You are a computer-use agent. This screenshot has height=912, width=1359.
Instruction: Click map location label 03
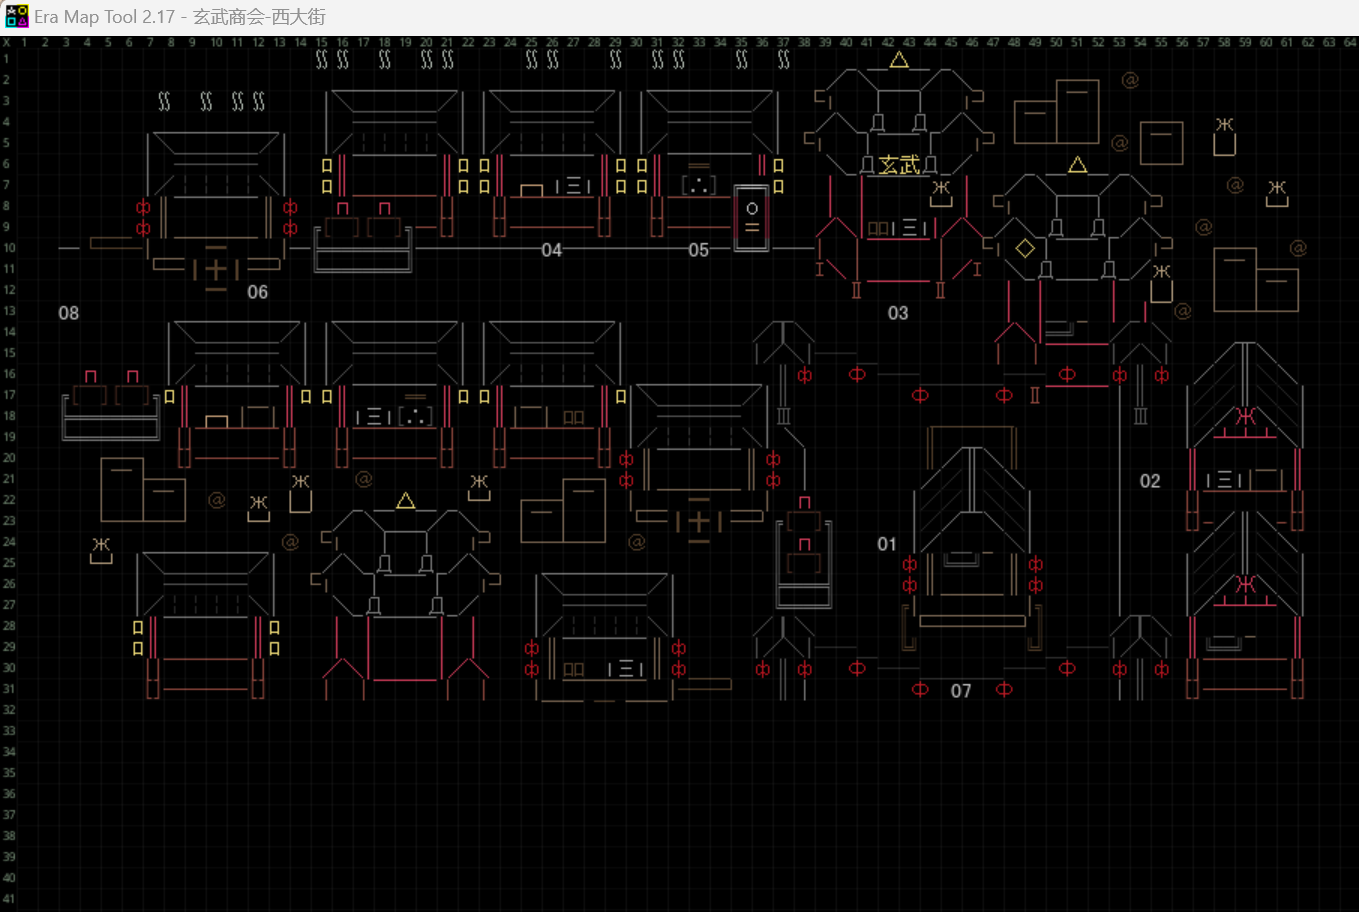pyautogui.click(x=898, y=313)
